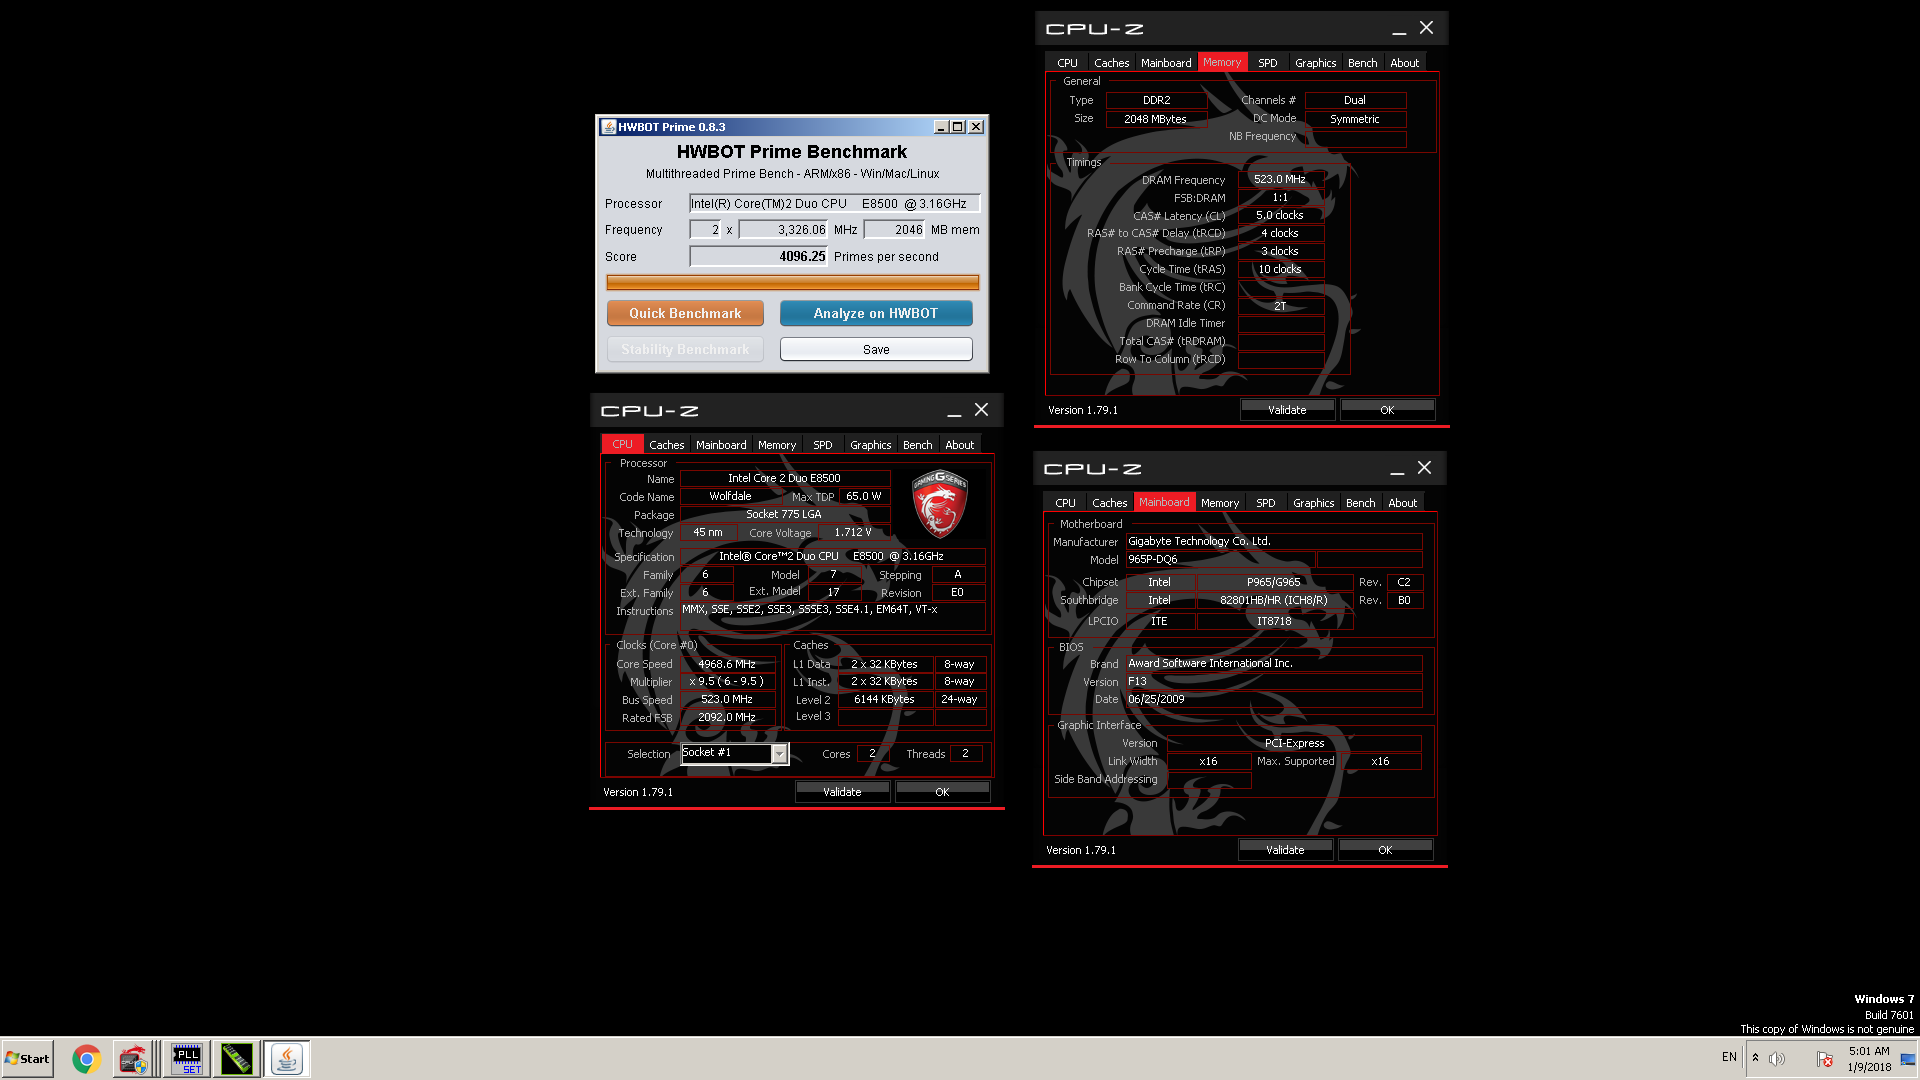Image resolution: width=1920 pixels, height=1080 pixels.
Task: Click the Channels value Dual
Action: [x=1355, y=100]
